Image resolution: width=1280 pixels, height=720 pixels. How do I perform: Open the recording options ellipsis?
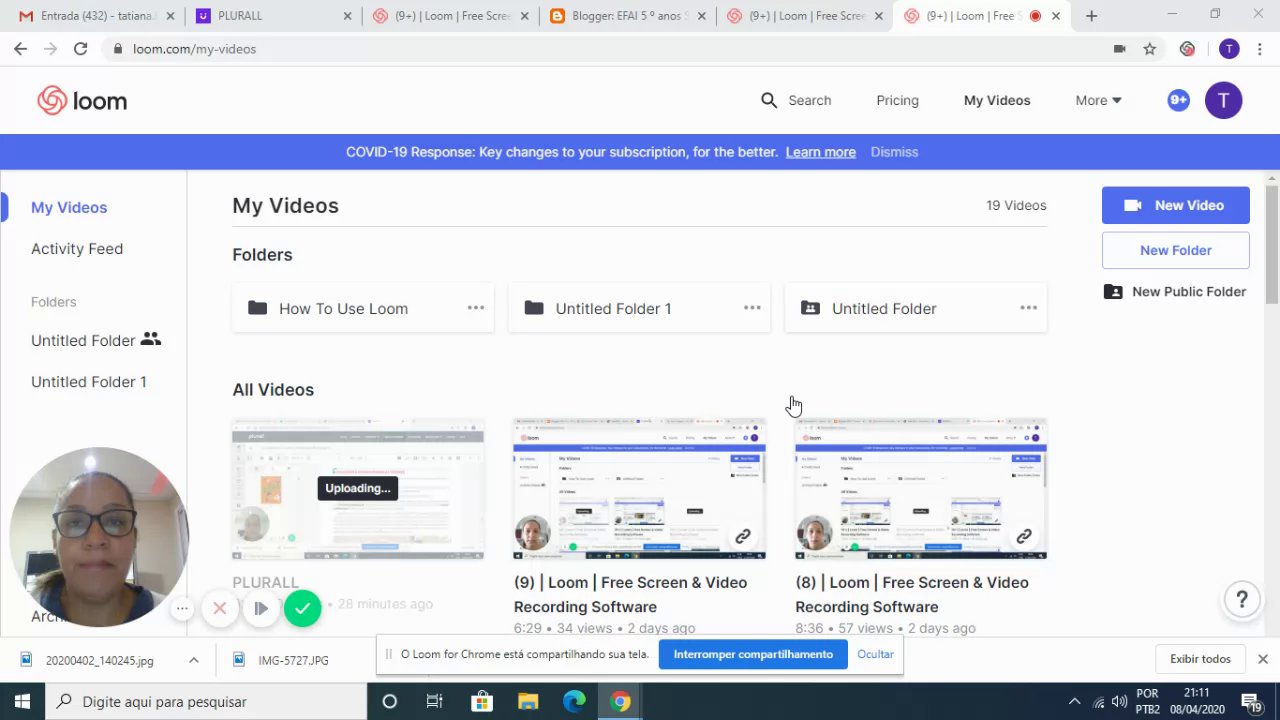point(181,608)
